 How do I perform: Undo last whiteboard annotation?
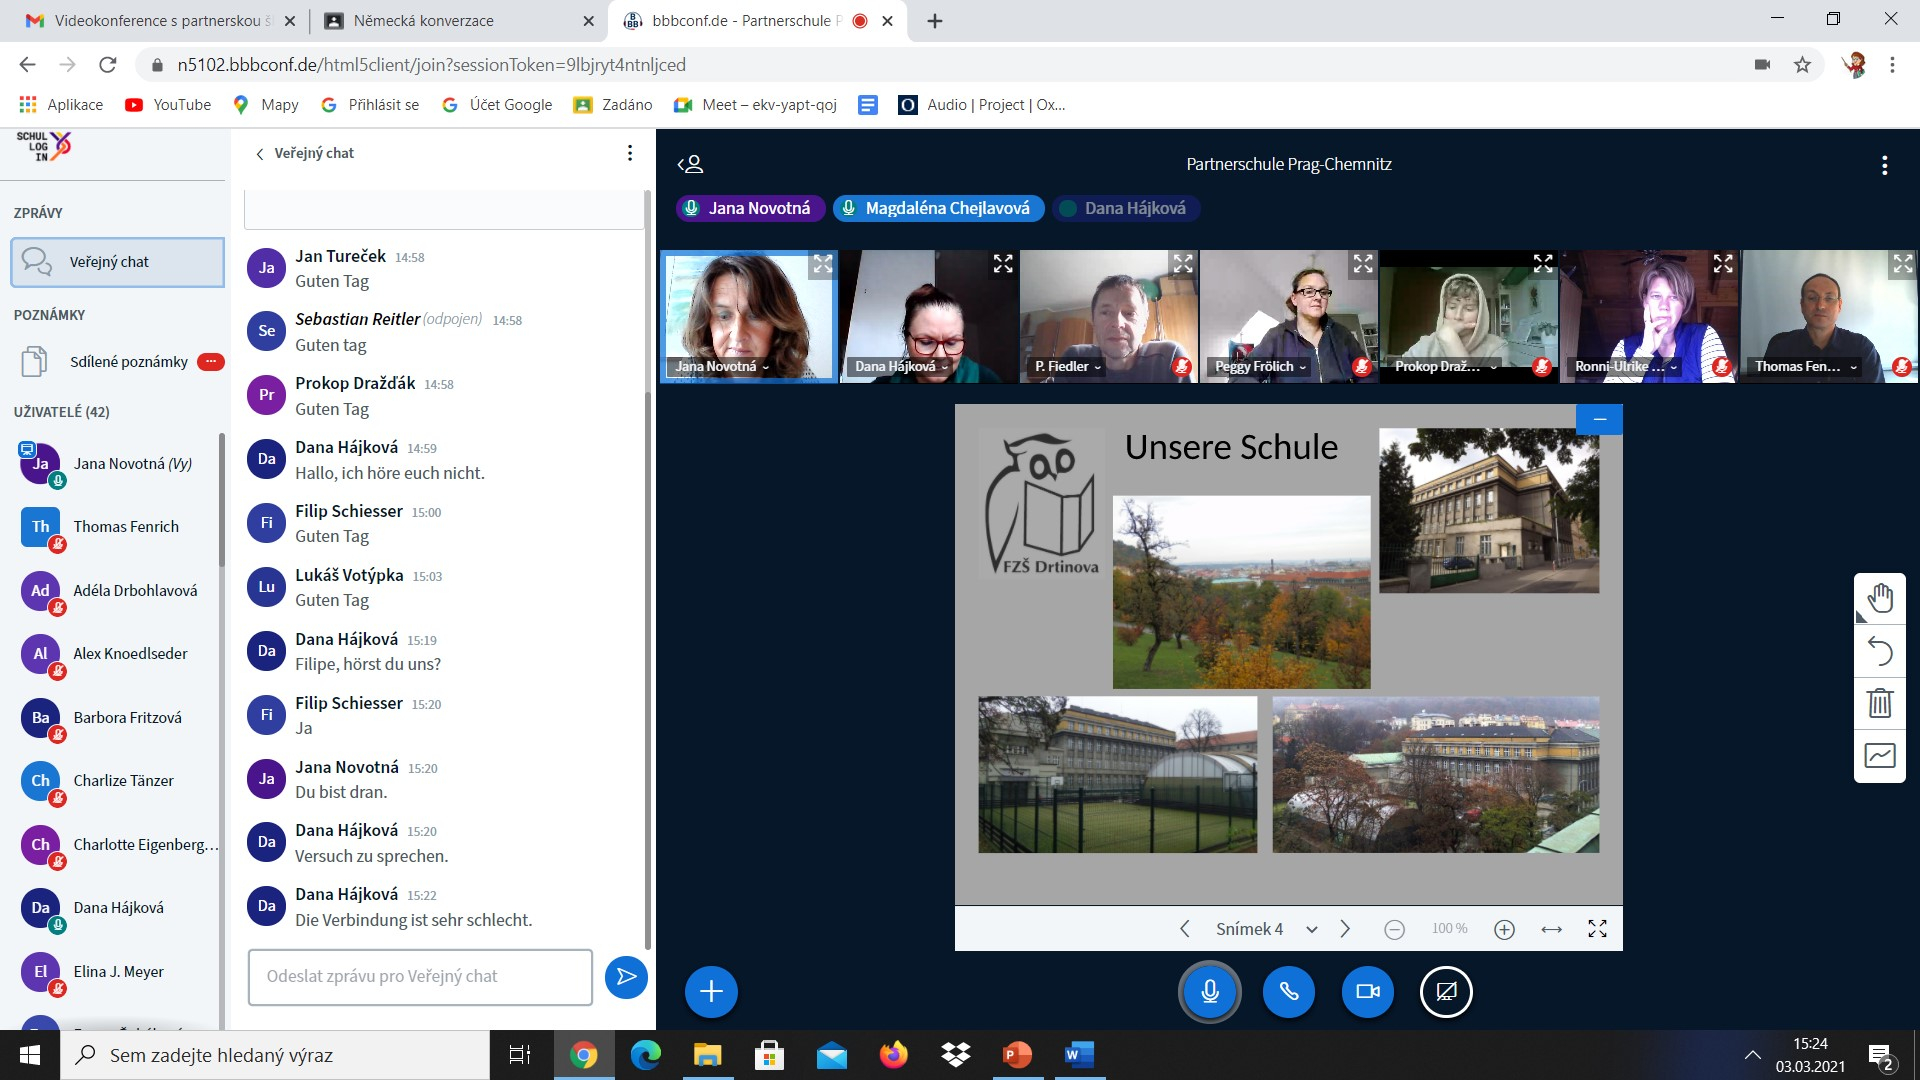click(1880, 651)
